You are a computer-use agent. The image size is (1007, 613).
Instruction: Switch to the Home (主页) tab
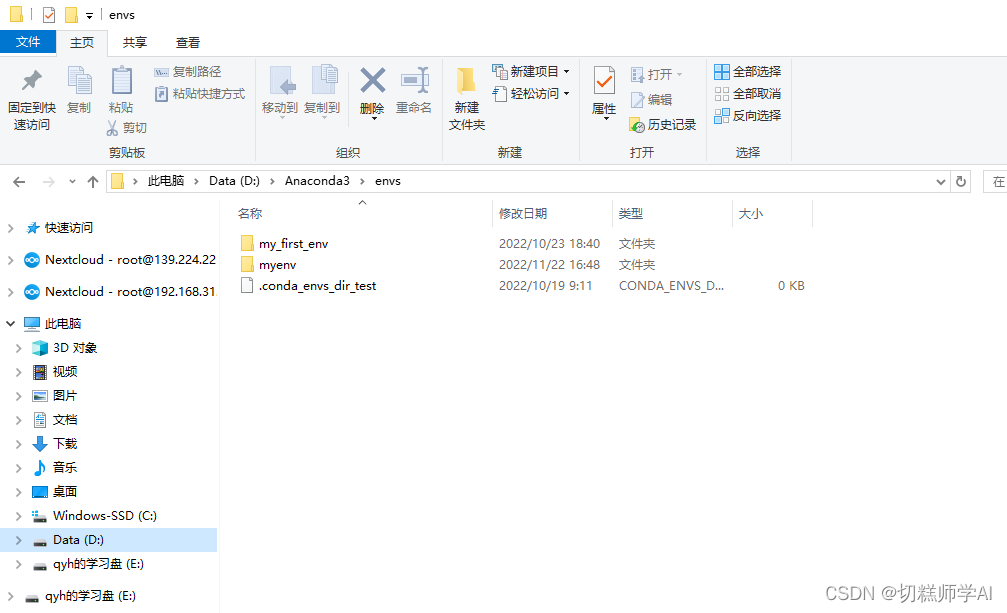pyautogui.click(x=82, y=42)
